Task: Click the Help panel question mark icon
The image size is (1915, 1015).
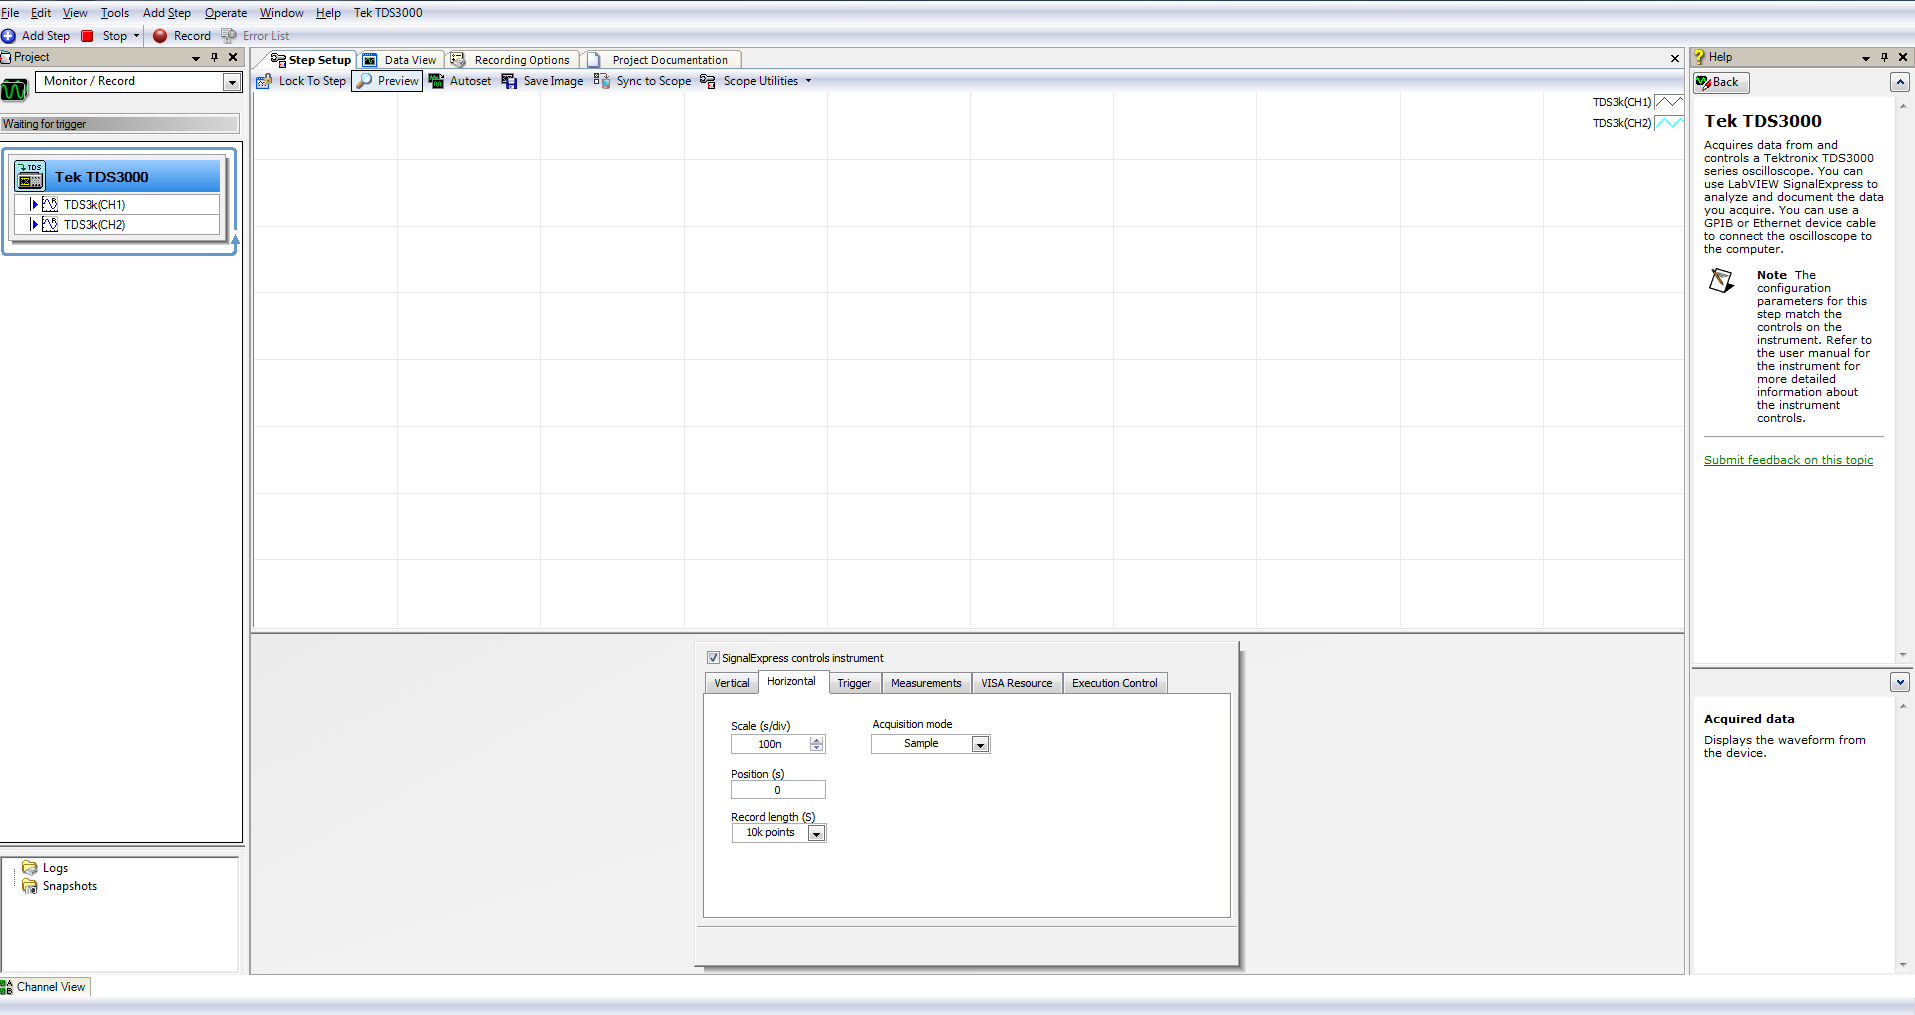Action: pos(1699,57)
